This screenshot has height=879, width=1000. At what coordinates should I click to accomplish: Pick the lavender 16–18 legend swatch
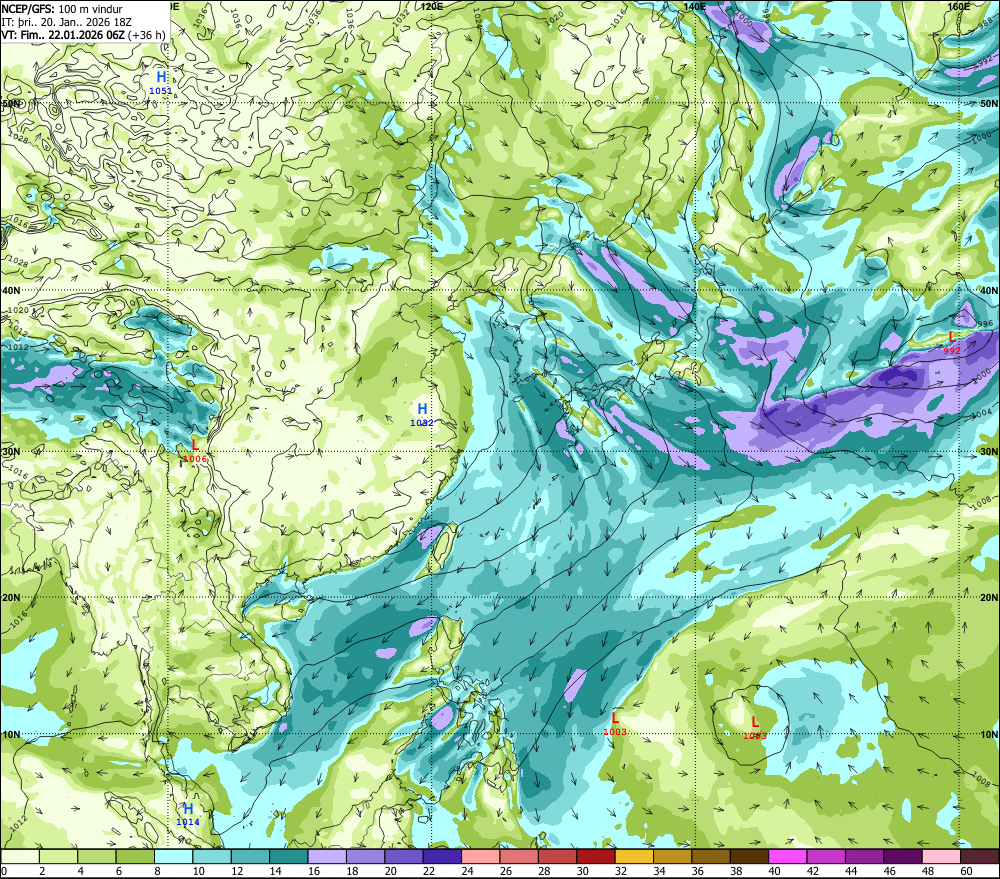[327, 856]
